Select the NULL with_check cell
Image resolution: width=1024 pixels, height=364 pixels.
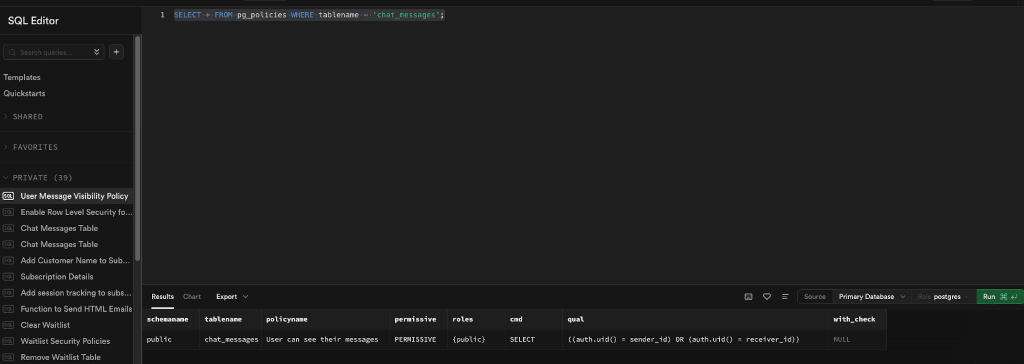point(856,340)
